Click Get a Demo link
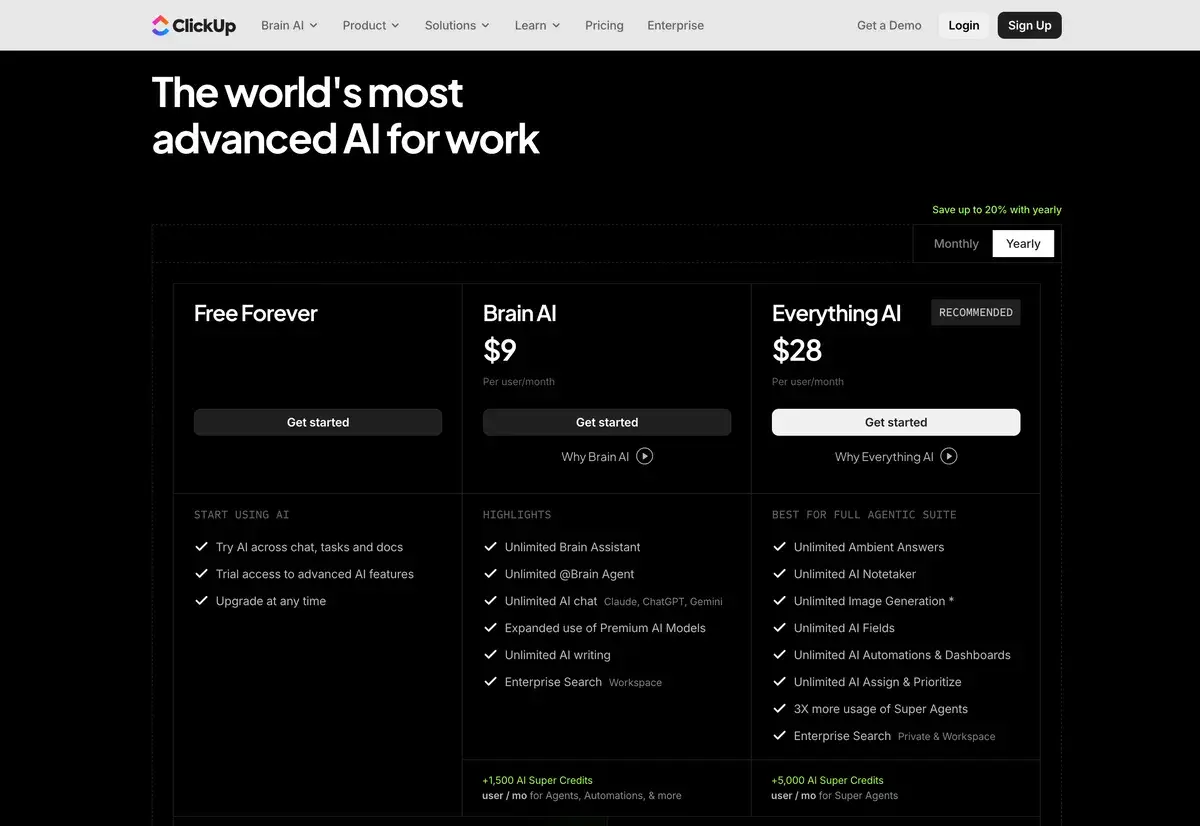 coord(889,25)
